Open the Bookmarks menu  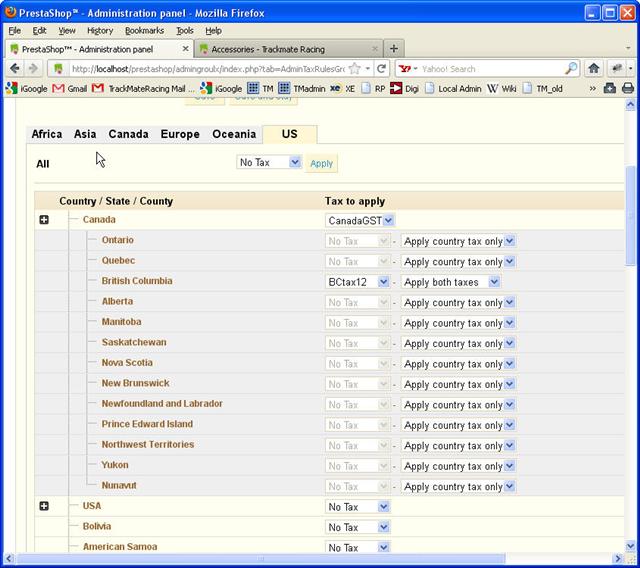click(x=144, y=31)
